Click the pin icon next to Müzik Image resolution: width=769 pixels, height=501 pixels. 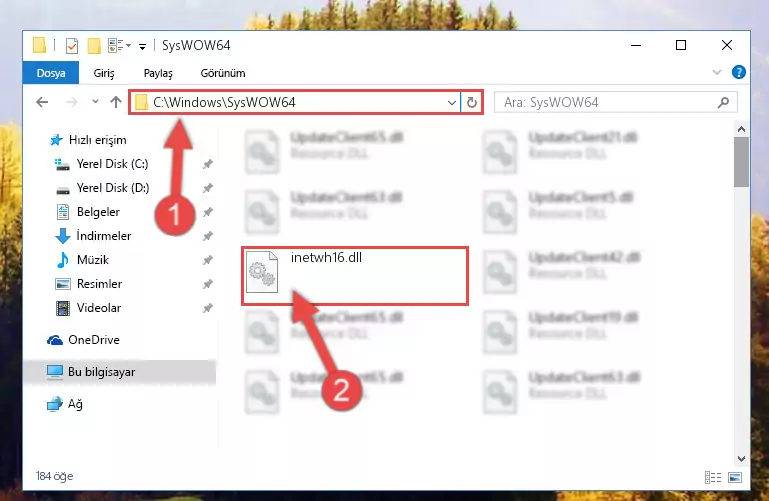[208, 260]
